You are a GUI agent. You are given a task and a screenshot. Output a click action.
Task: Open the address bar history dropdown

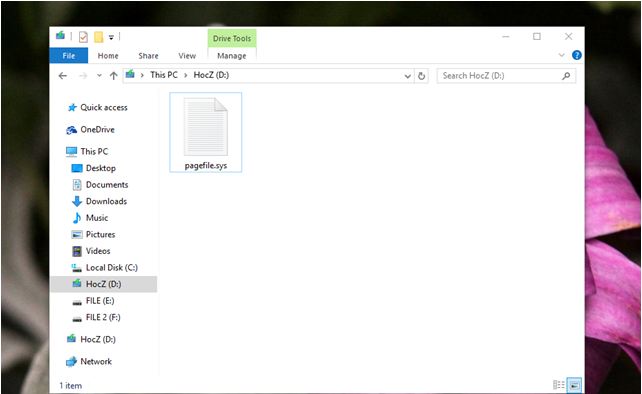[x=407, y=76]
